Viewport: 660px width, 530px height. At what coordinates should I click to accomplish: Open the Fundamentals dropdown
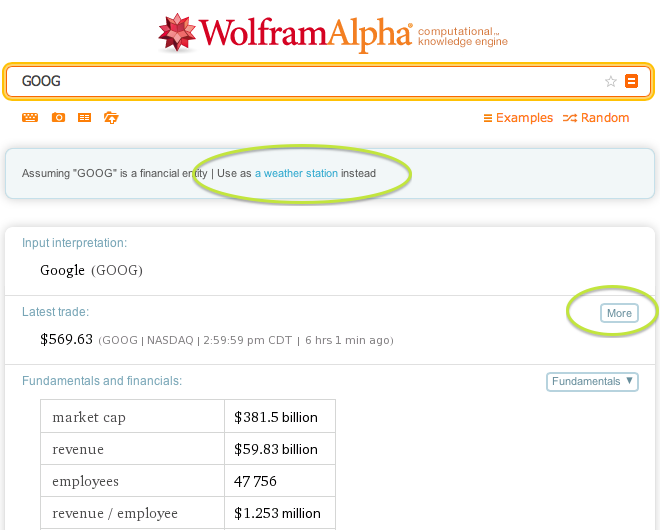[x=592, y=382]
